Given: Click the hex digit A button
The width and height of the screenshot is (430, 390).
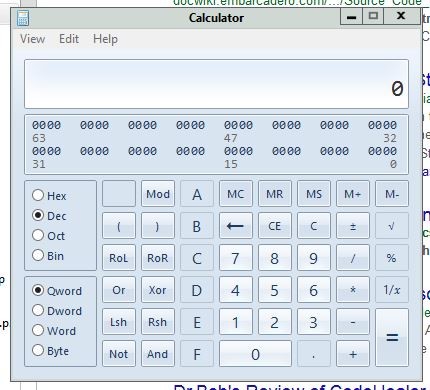Looking at the screenshot, I should coord(197,194).
